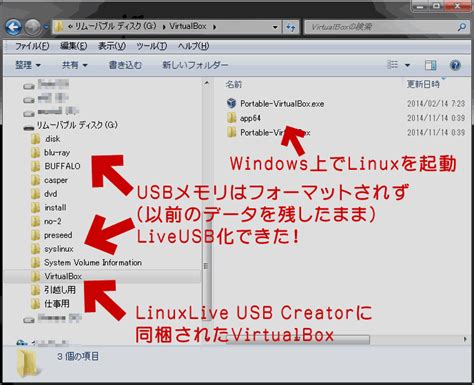The height and width of the screenshot is (385, 474).
Task: Click the no-2 folder icon
Action: pos(36,221)
